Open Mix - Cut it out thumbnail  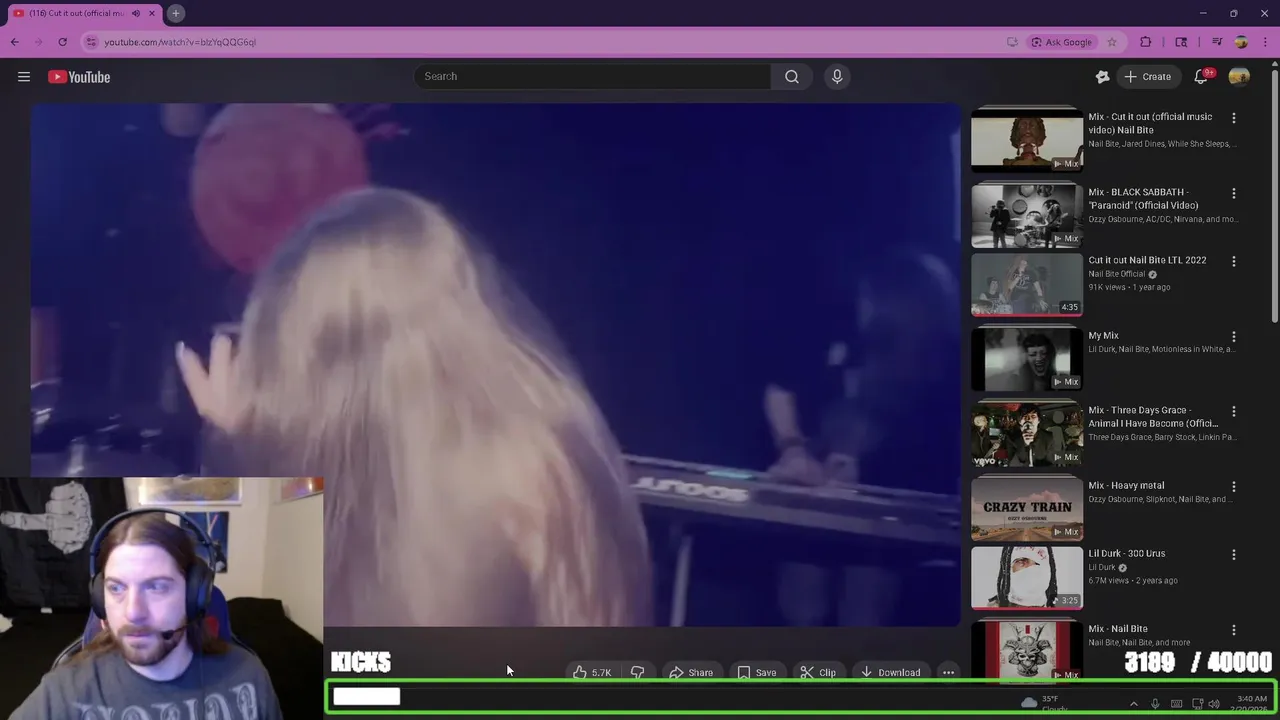1027,140
